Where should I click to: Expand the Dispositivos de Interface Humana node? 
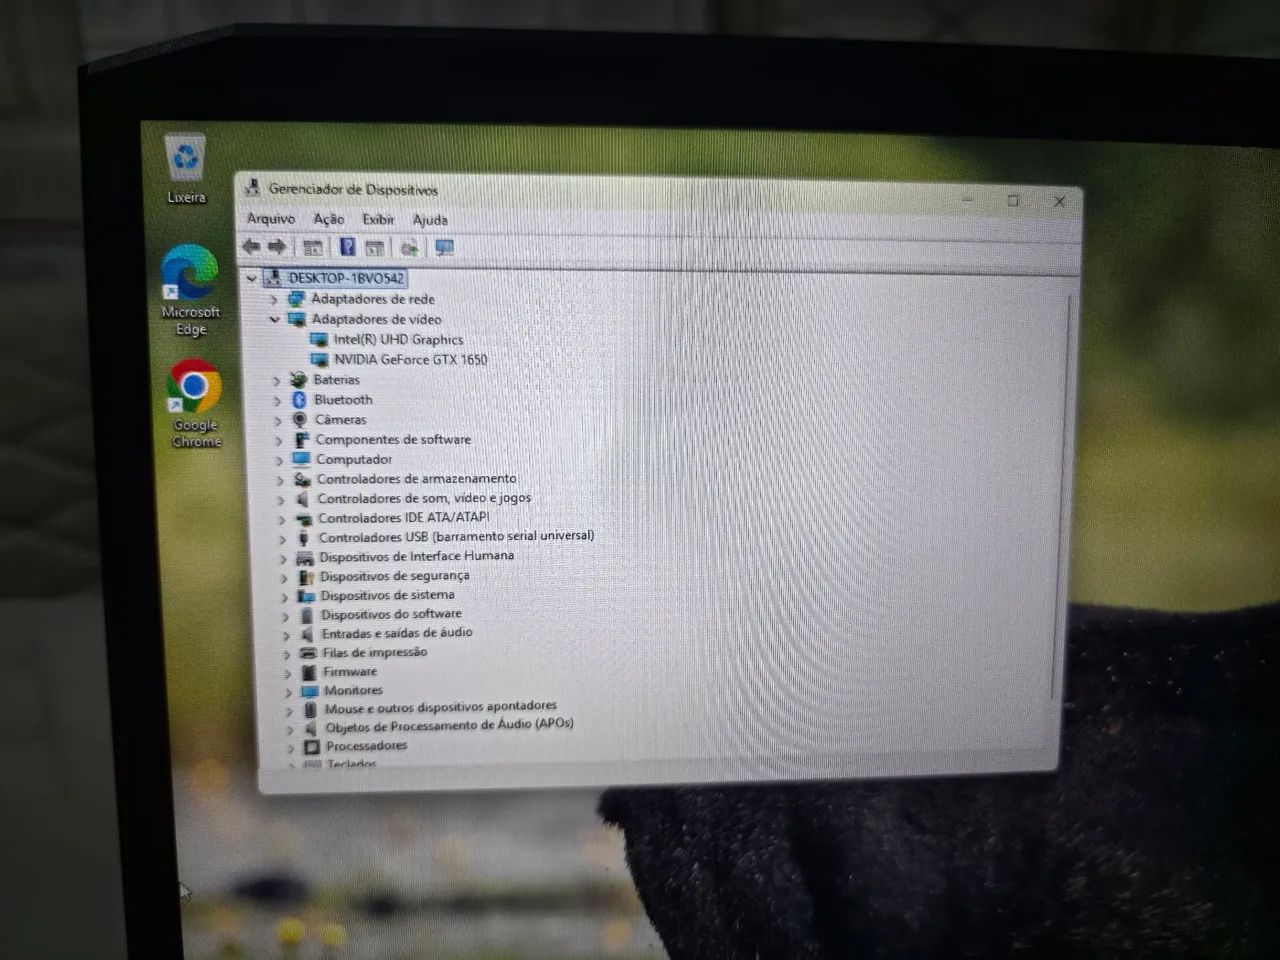coord(283,558)
